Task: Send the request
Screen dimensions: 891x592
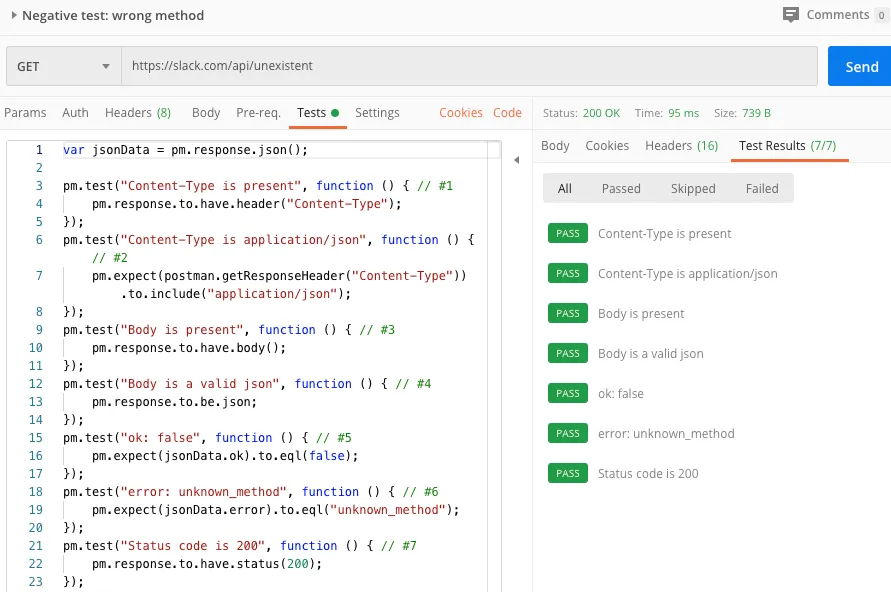Action: pos(861,66)
